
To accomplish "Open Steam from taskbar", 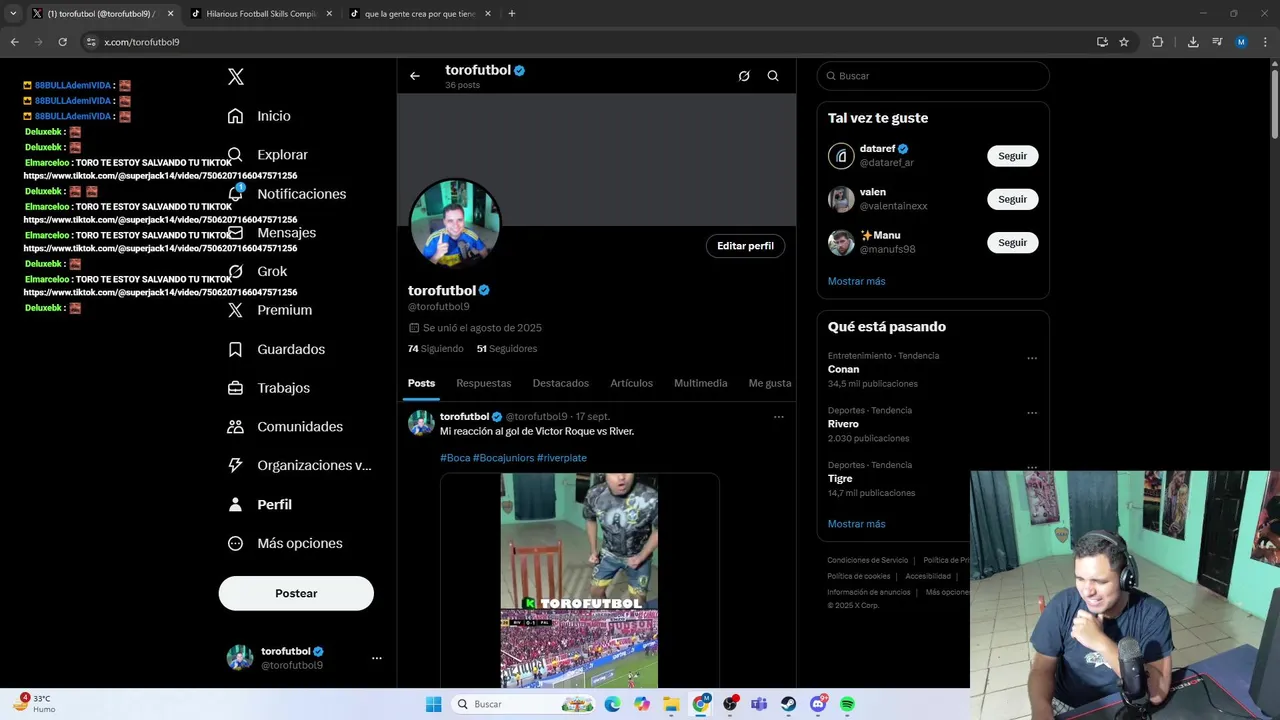I will pyautogui.click(x=788, y=704).
